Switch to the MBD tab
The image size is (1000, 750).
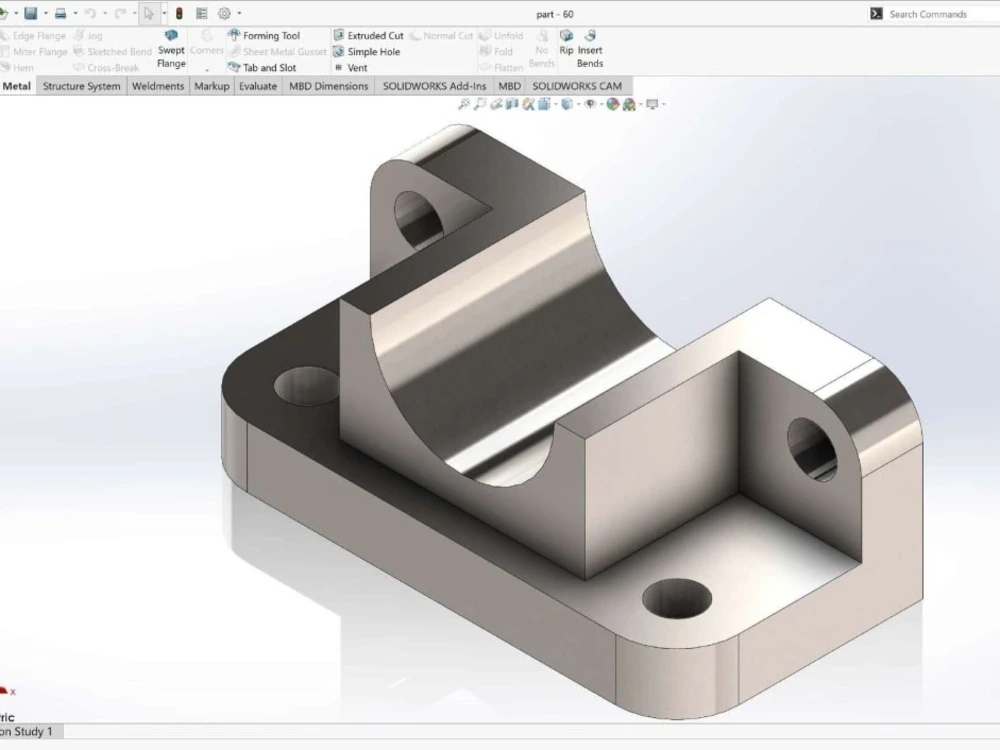pyautogui.click(x=510, y=86)
